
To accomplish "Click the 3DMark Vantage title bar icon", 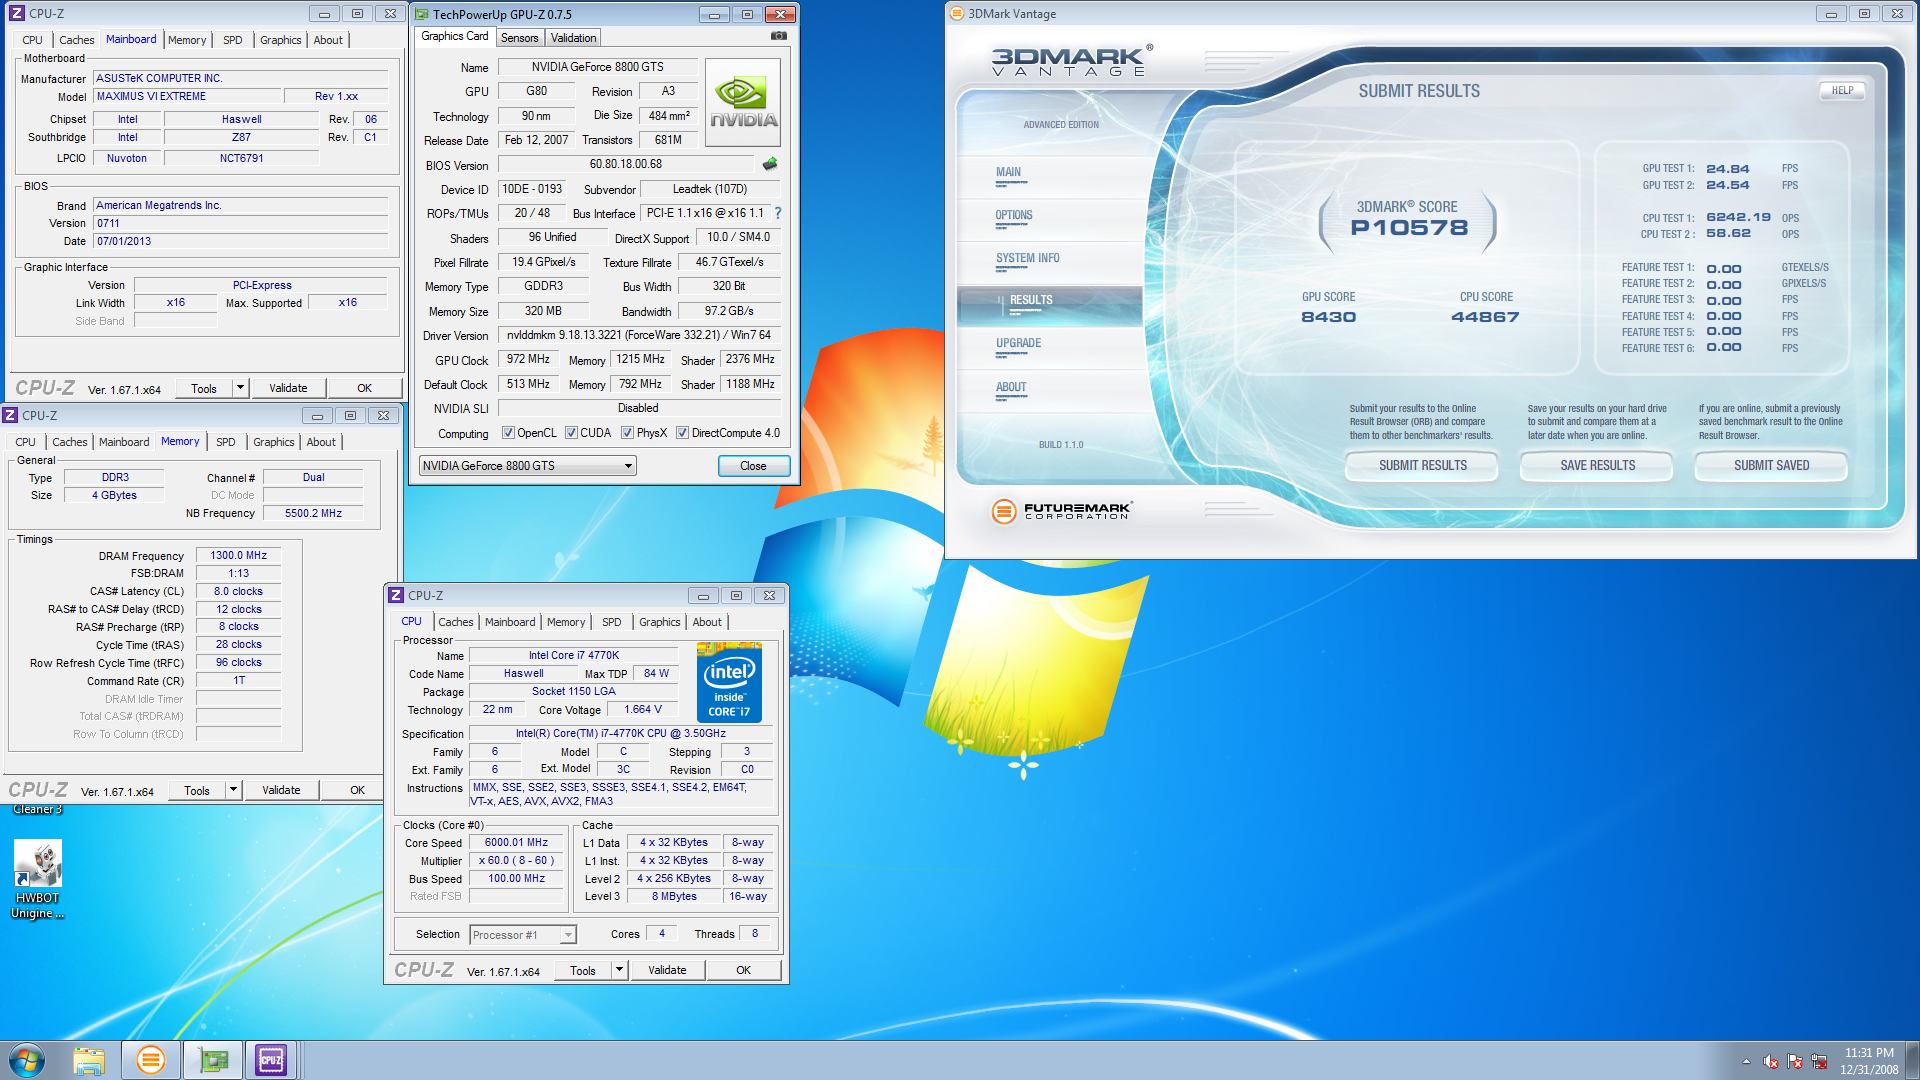I will click(957, 13).
